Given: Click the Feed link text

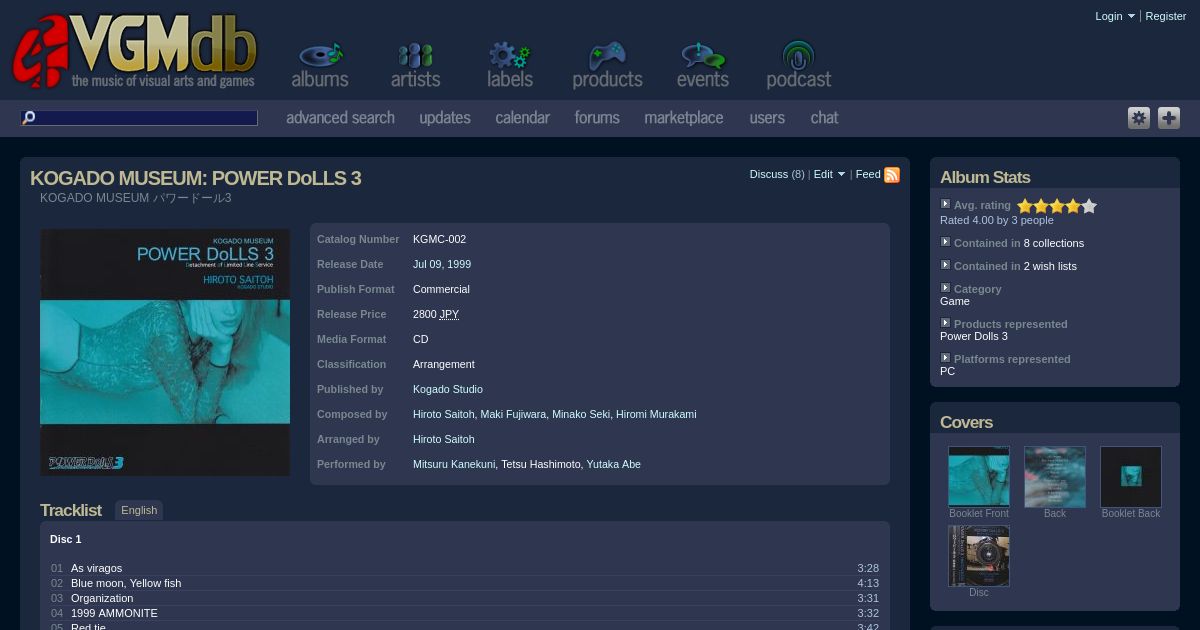Looking at the screenshot, I should click(868, 174).
